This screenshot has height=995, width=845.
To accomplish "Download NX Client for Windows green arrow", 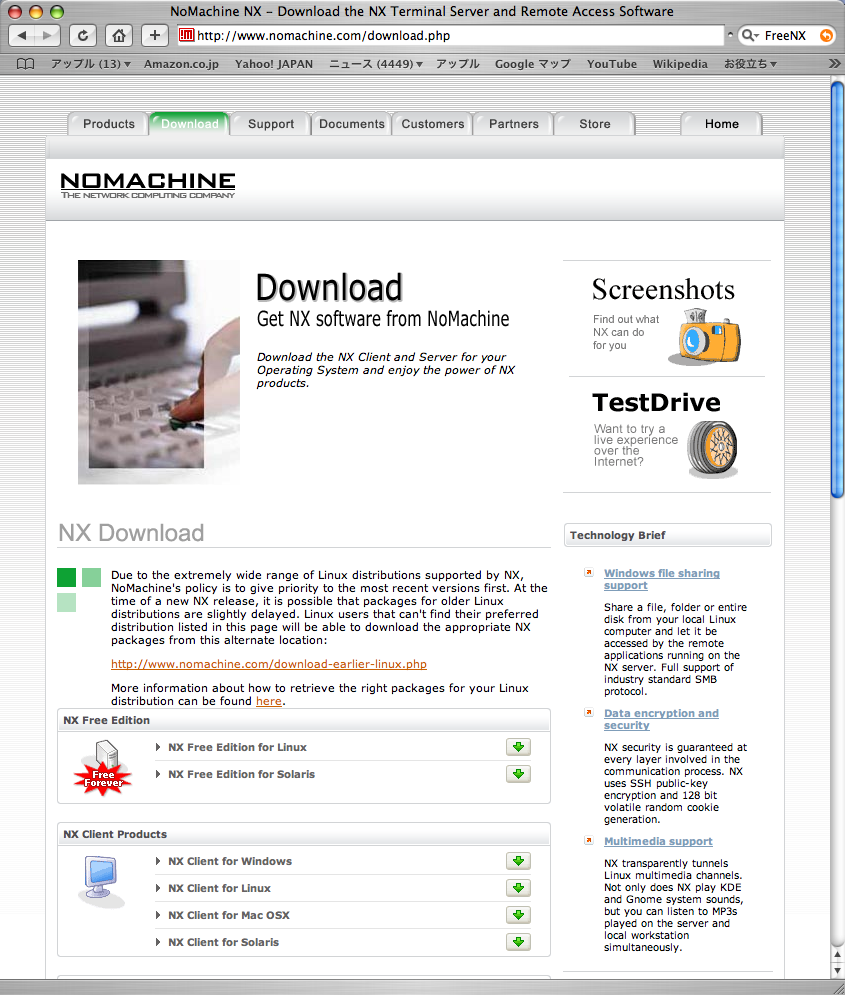I will pos(518,860).
